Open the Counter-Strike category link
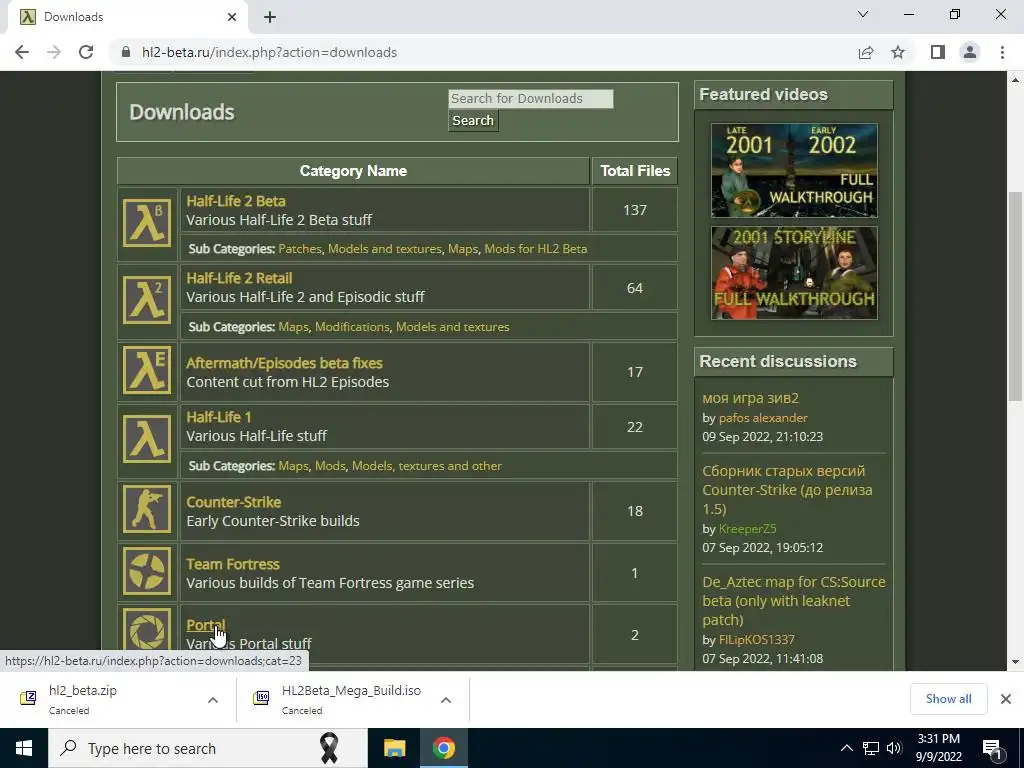Viewport: 1024px width, 768px height. [x=234, y=502]
